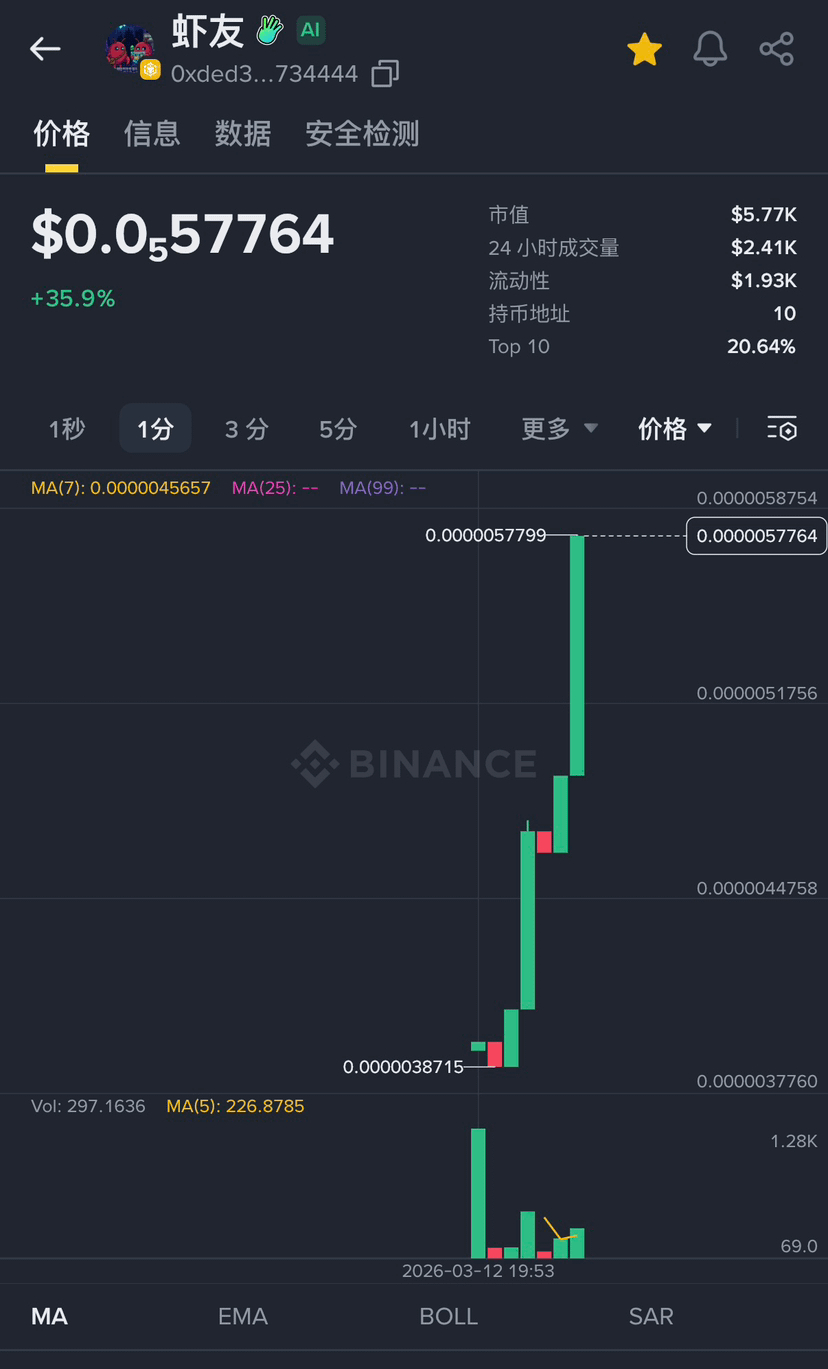Tap the green AI badge
Screen dimensions: 828x1369
[311, 30]
